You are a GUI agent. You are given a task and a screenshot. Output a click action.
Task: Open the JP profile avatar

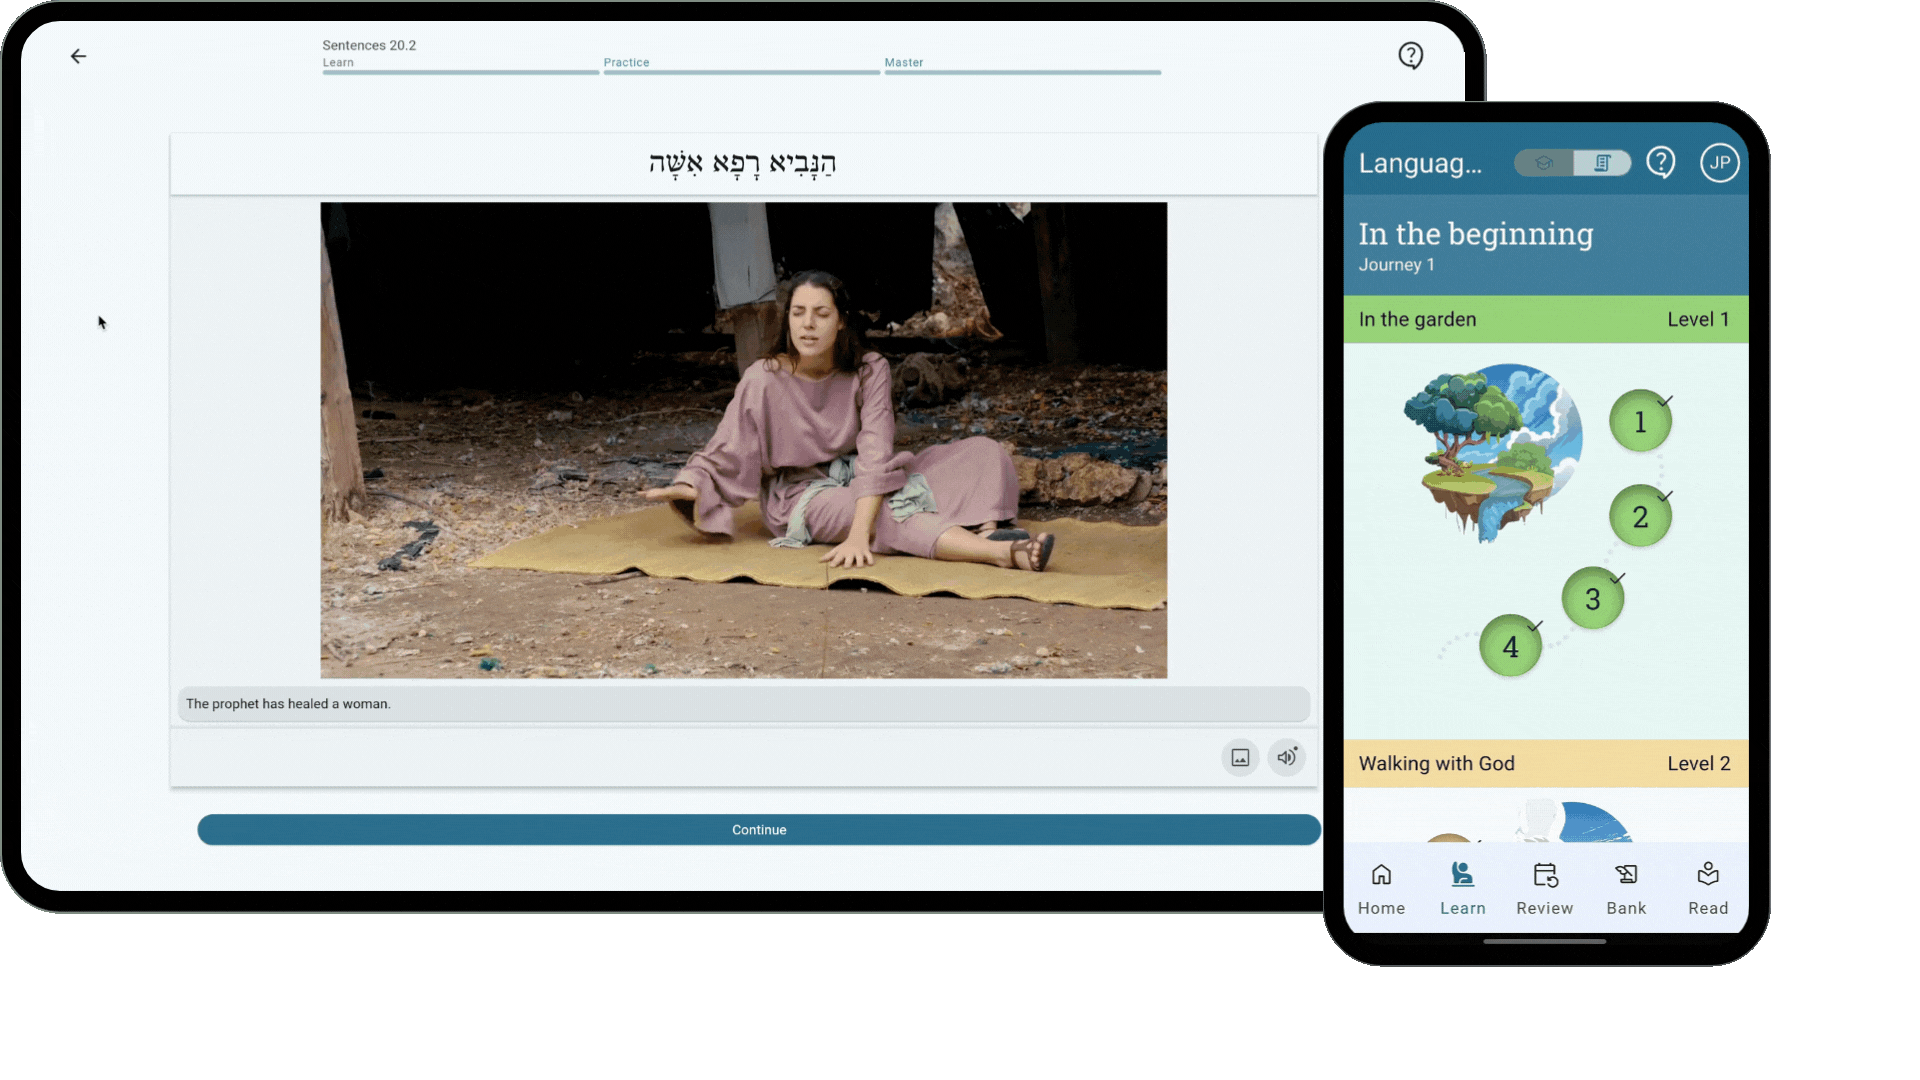[1720, 163]
